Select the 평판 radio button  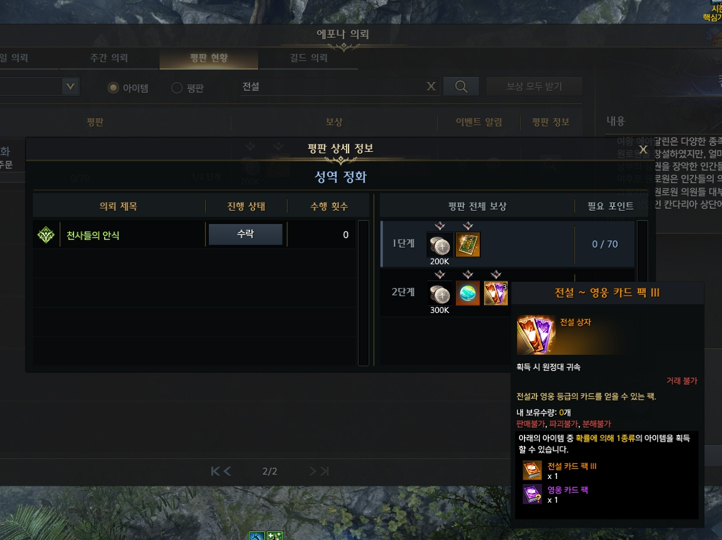177,87
